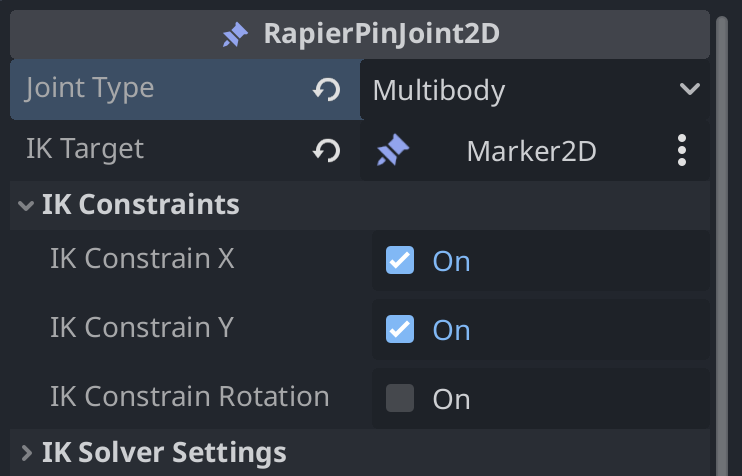Select the Marker2D target node button
Screen dimensions: 742x476
point(530,151)
